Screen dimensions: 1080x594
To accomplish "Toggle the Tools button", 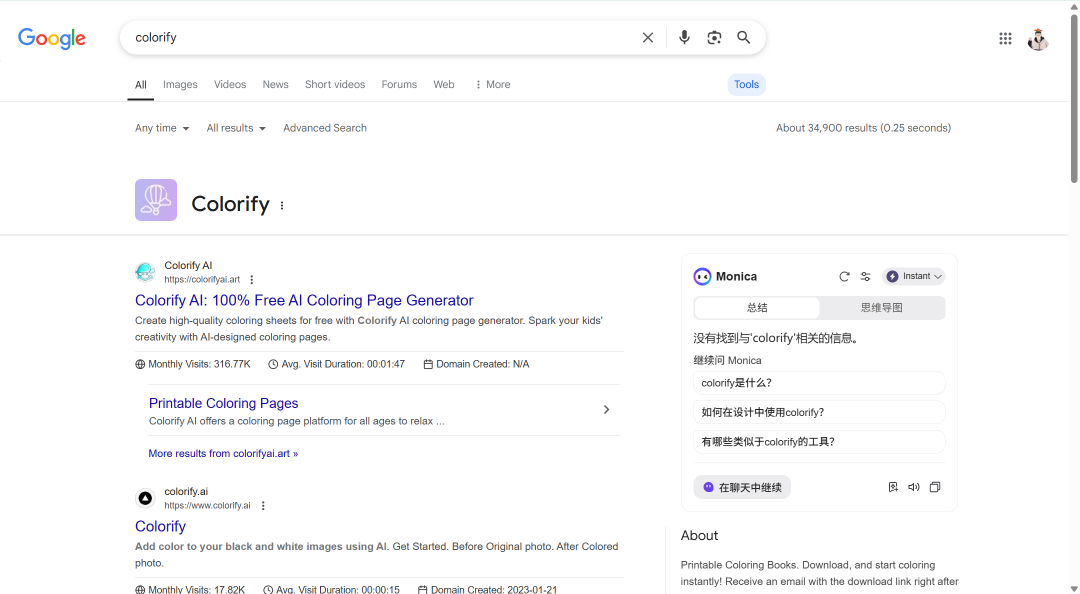I will (747, 84).
